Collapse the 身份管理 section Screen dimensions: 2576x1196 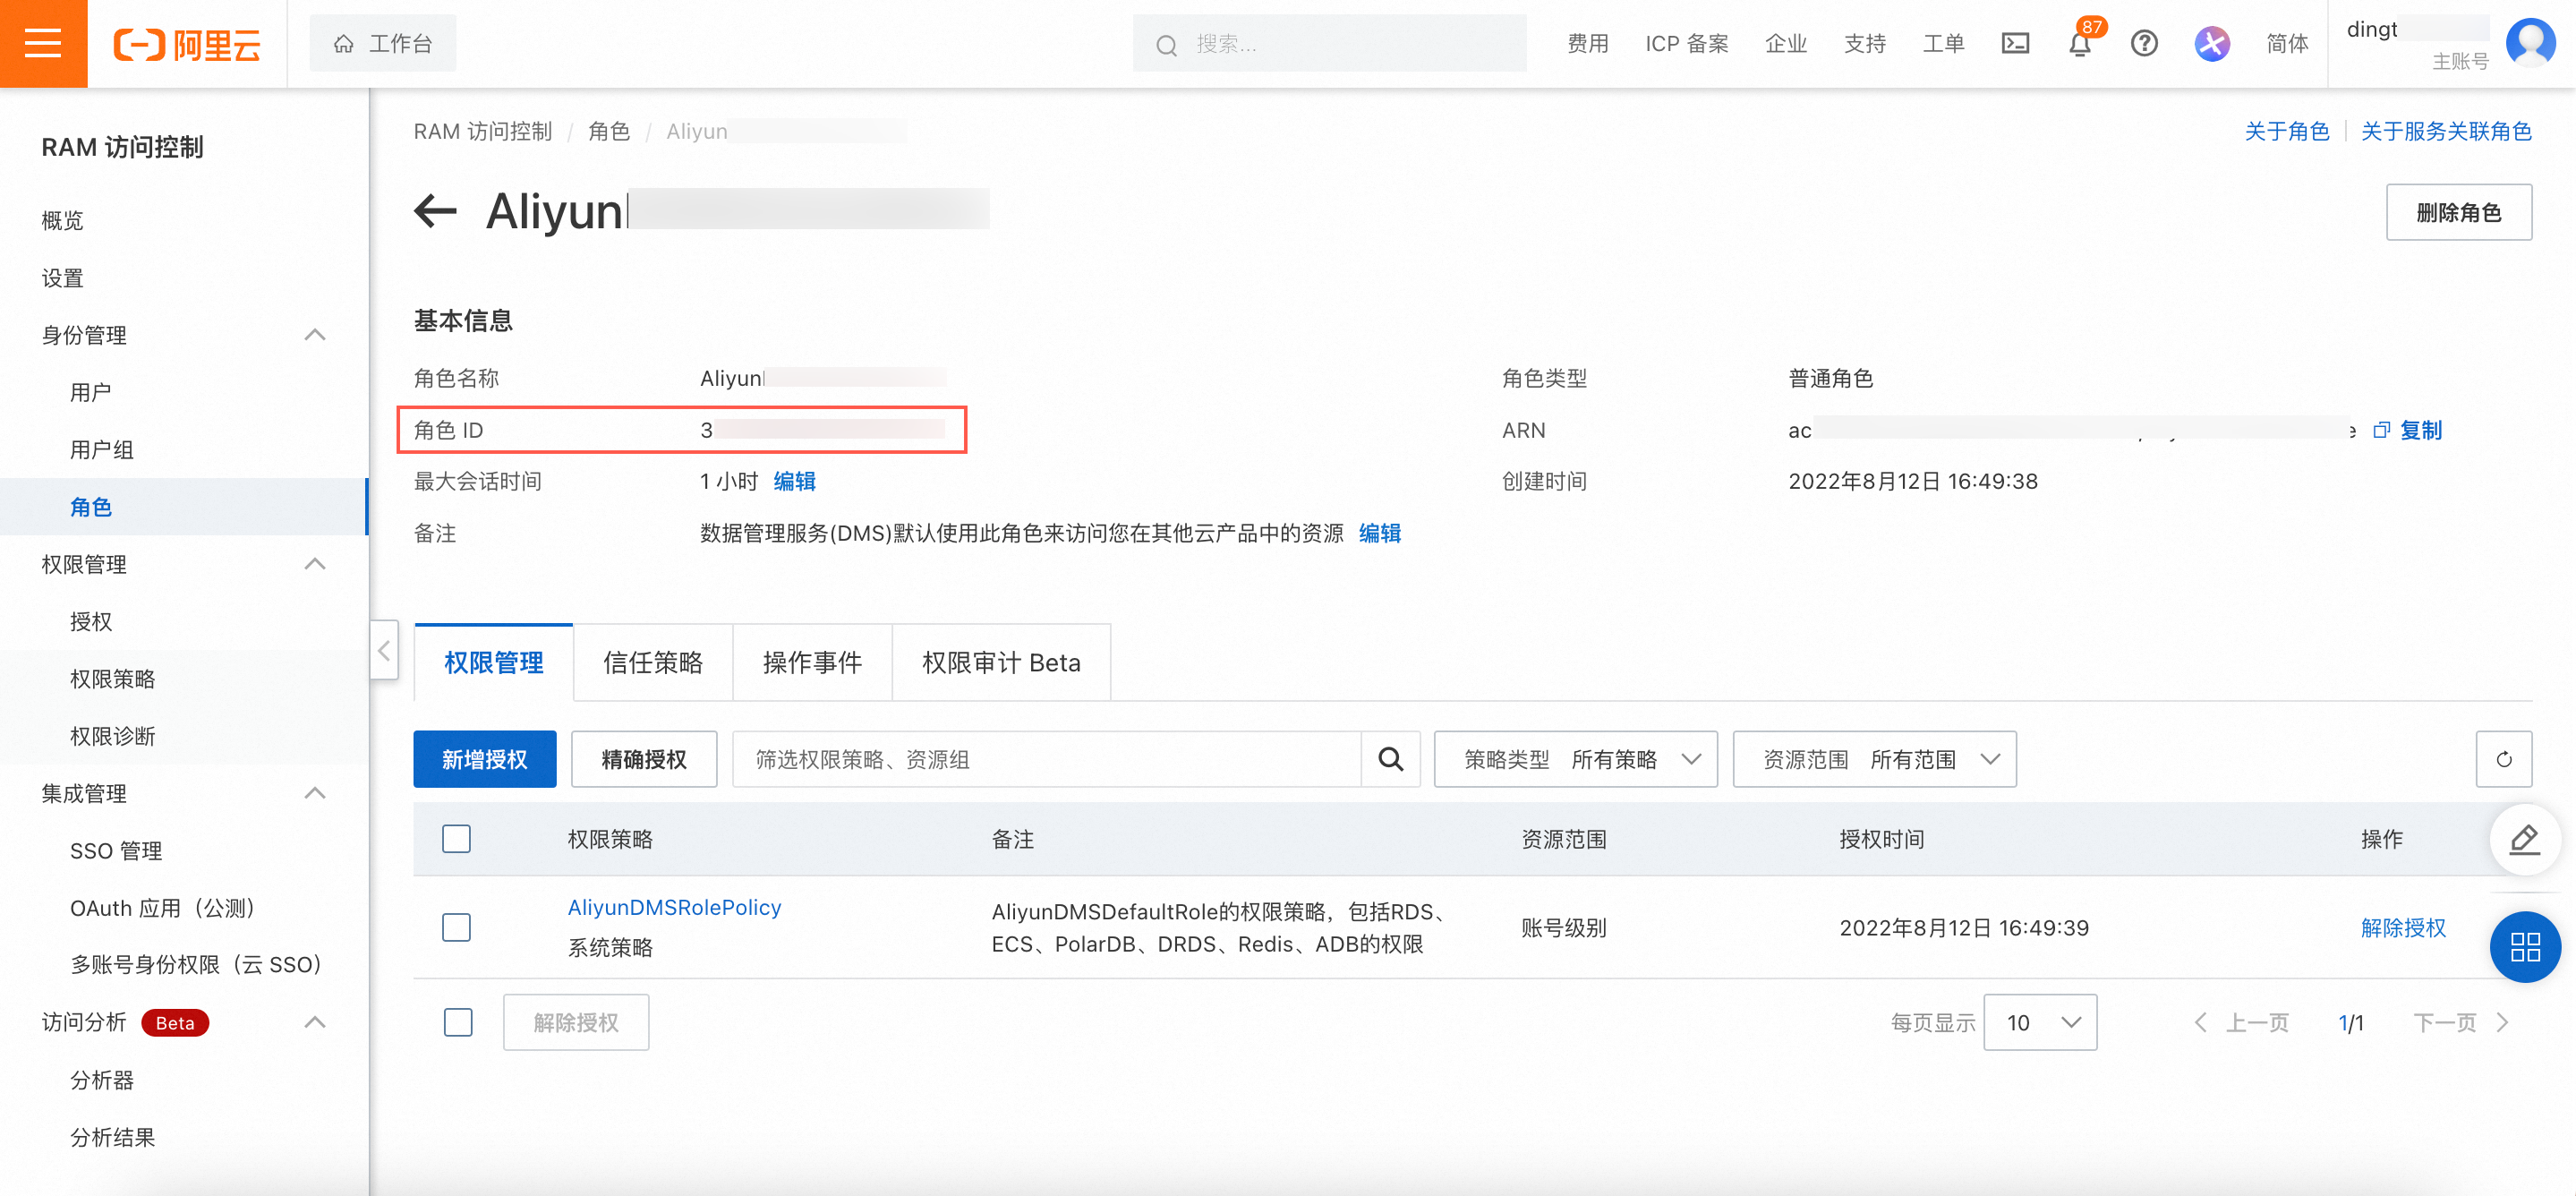click(314, 335)
